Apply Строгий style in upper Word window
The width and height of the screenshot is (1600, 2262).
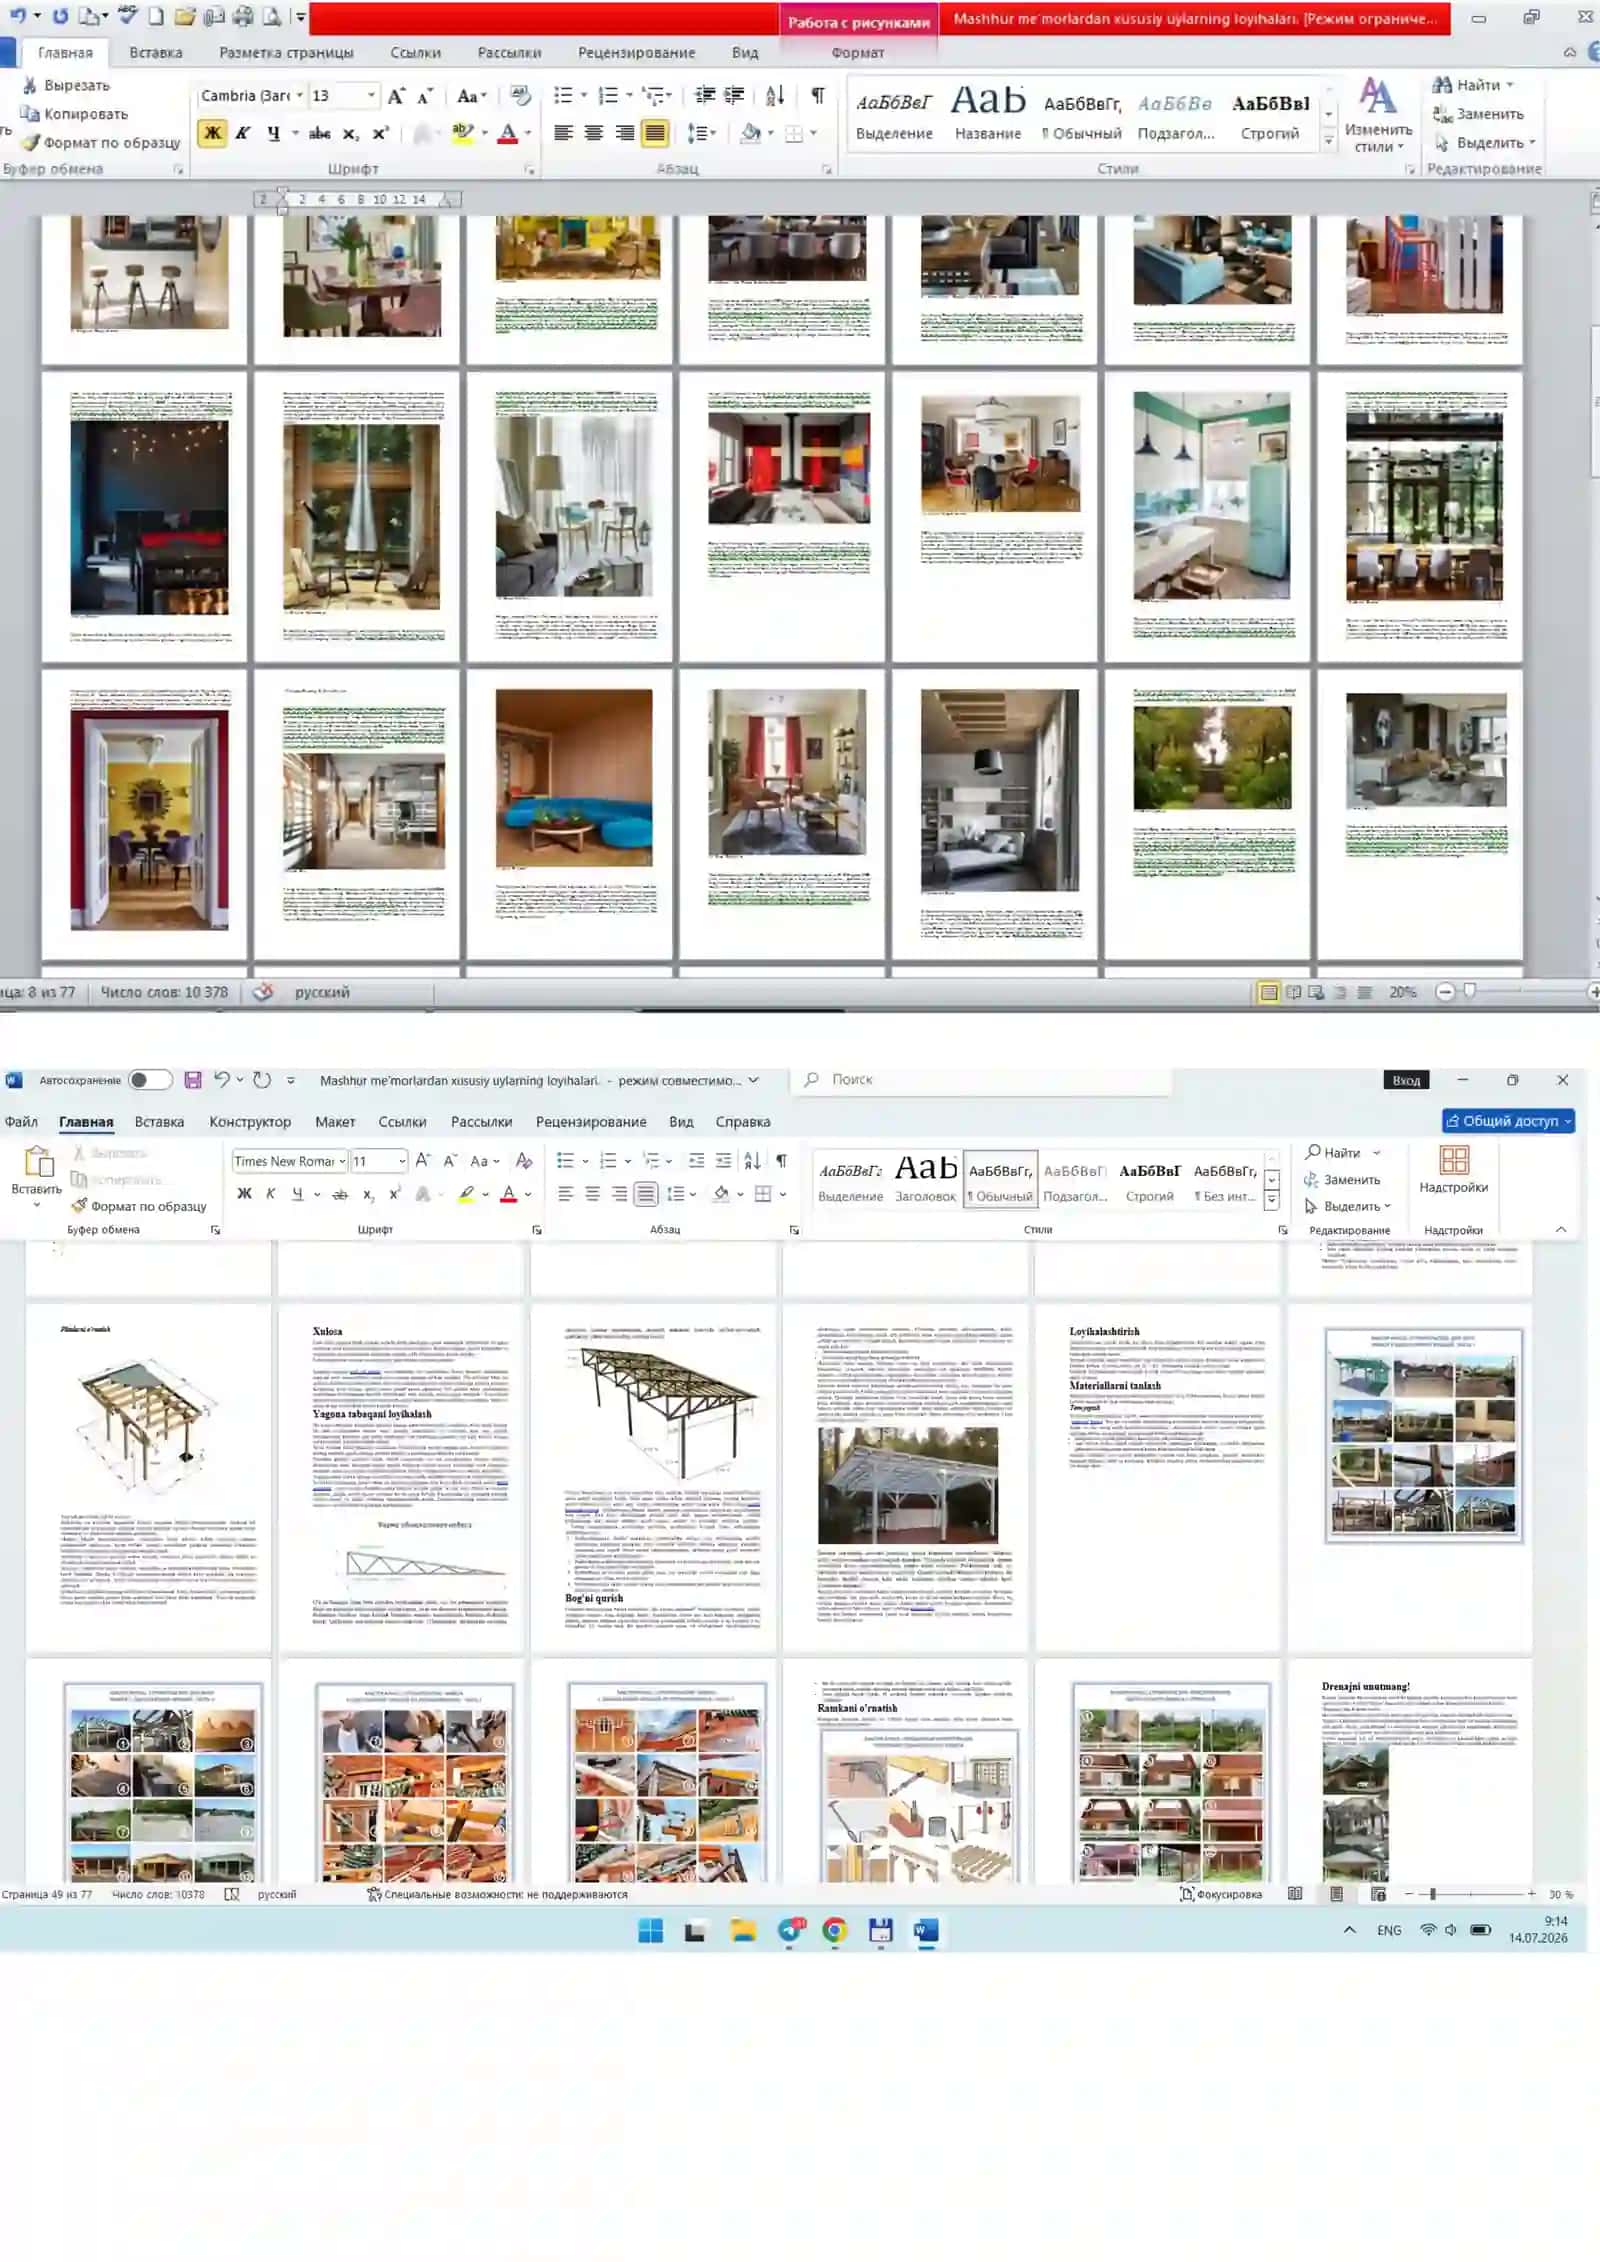click(1270, 116)
